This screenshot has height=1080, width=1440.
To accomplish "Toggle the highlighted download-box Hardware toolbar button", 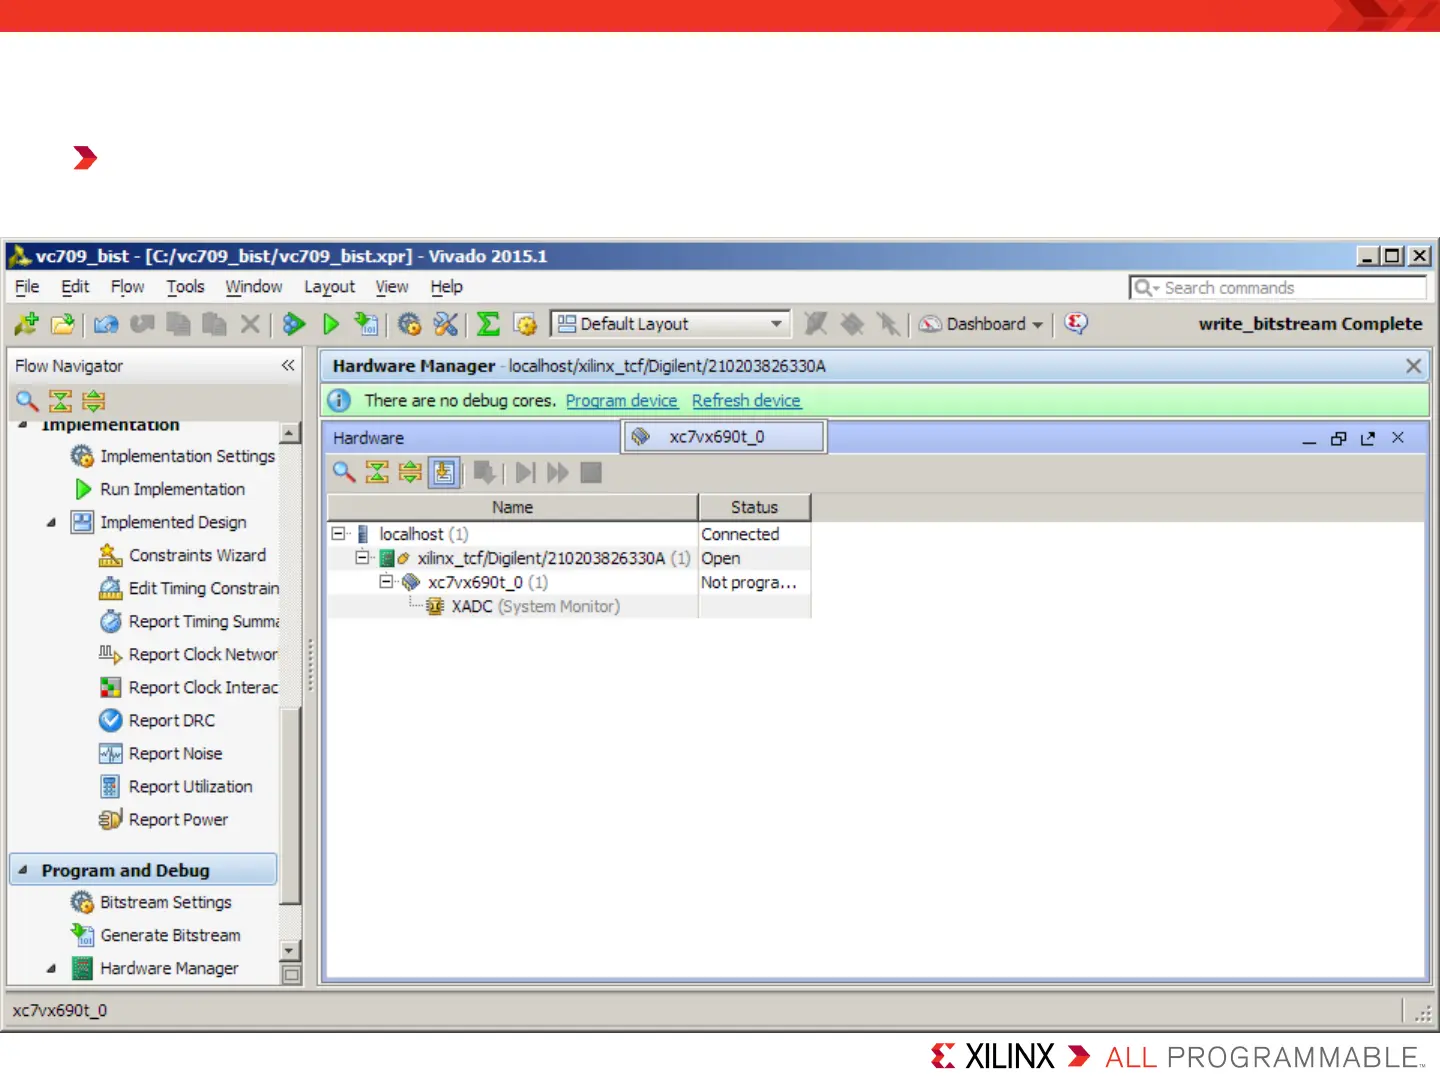I will coord(444,472).
